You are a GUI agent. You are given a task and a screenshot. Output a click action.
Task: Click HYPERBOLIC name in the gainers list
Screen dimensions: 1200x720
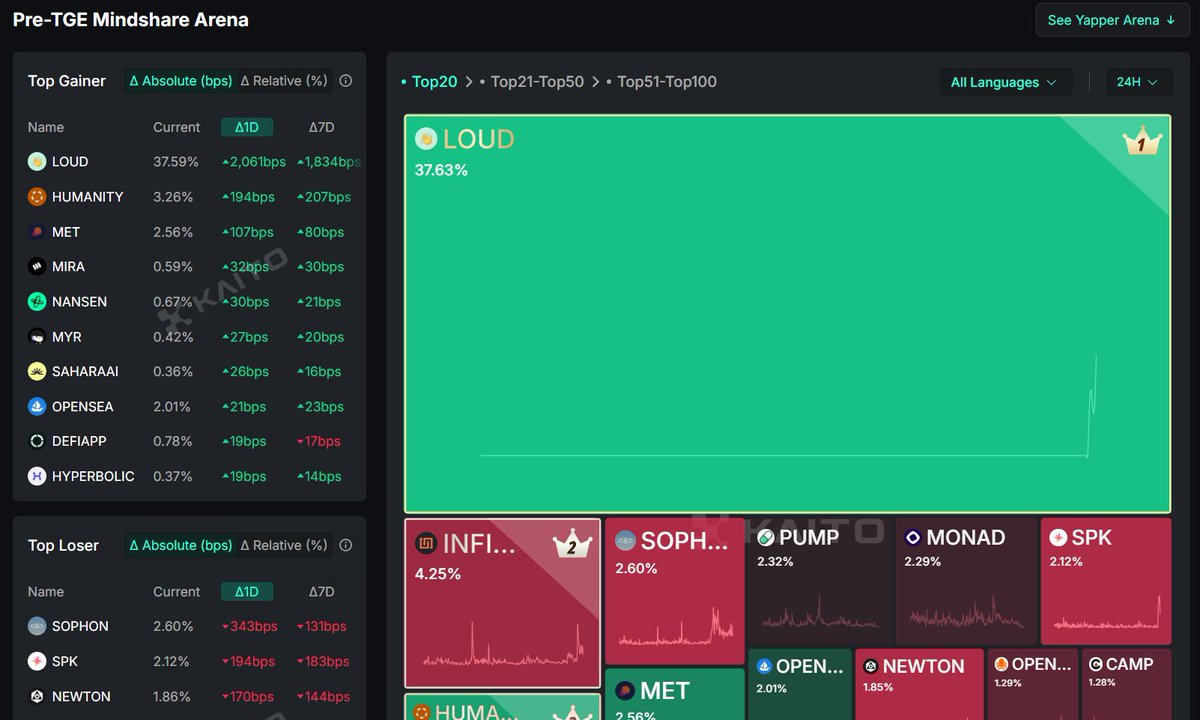point(93,476)
